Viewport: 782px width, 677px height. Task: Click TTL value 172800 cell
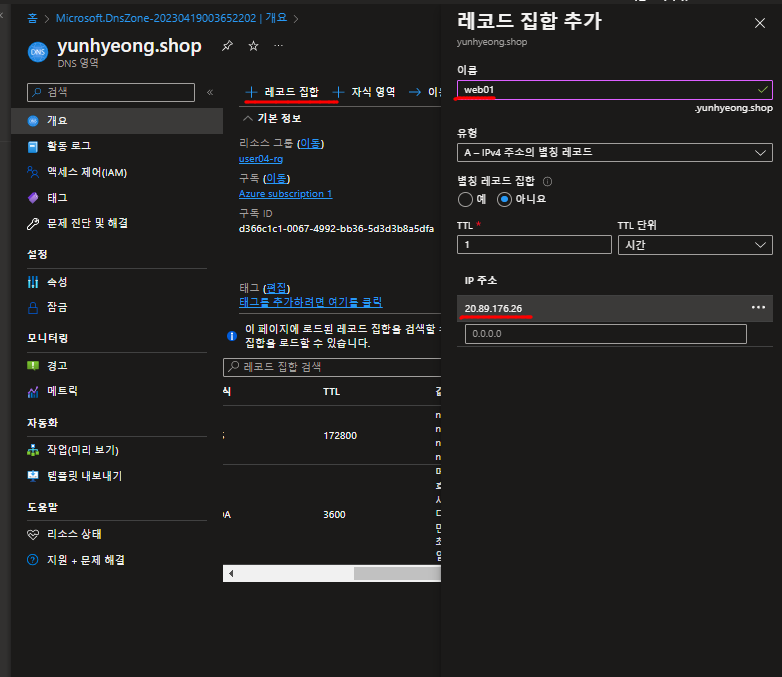[340, 436]
